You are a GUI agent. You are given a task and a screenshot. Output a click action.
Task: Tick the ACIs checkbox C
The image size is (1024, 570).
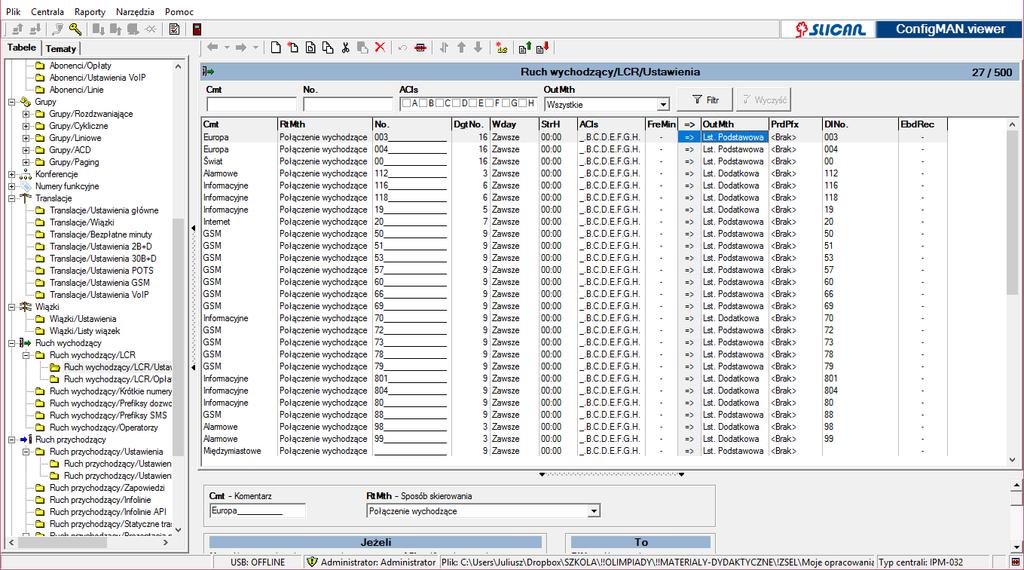click(440, 103)
